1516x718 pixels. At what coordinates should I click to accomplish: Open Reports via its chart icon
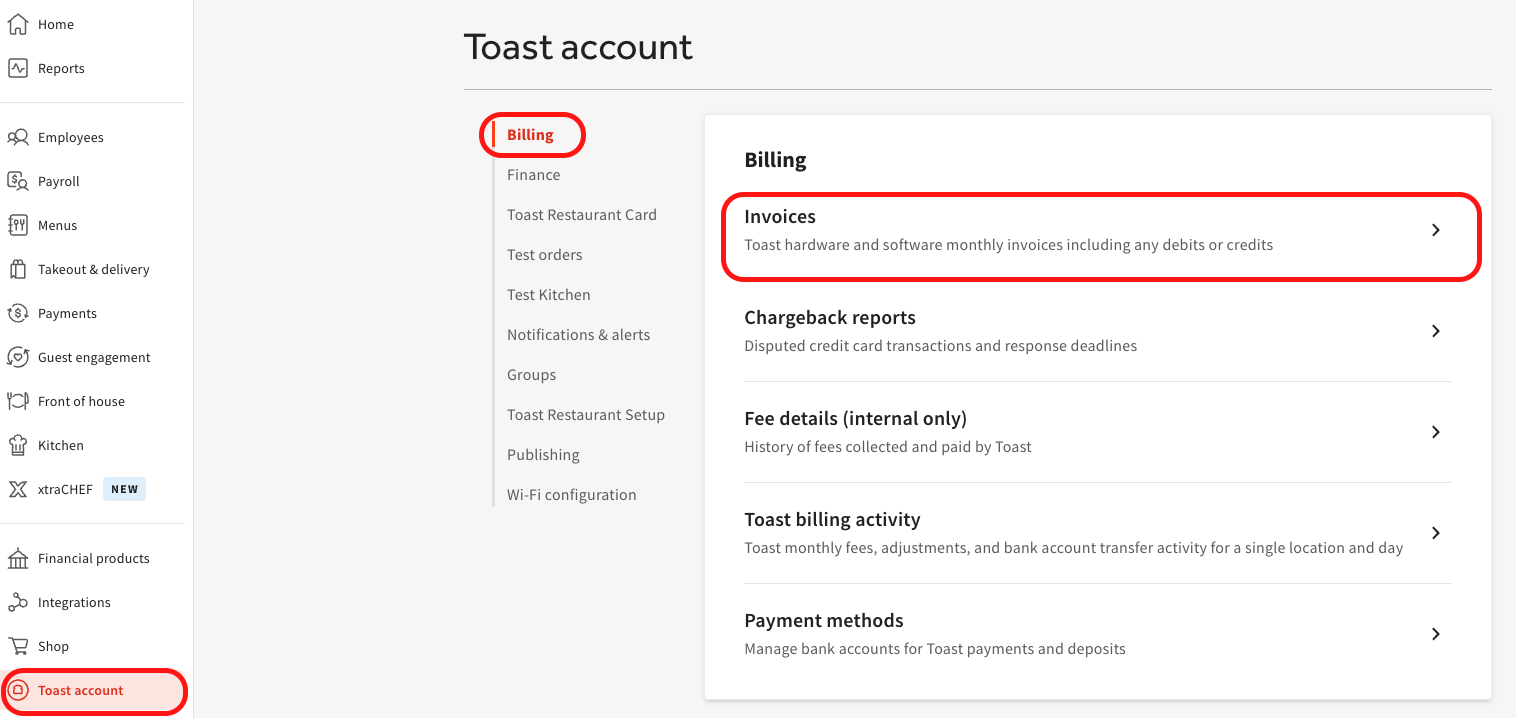(x=17, y=68)
